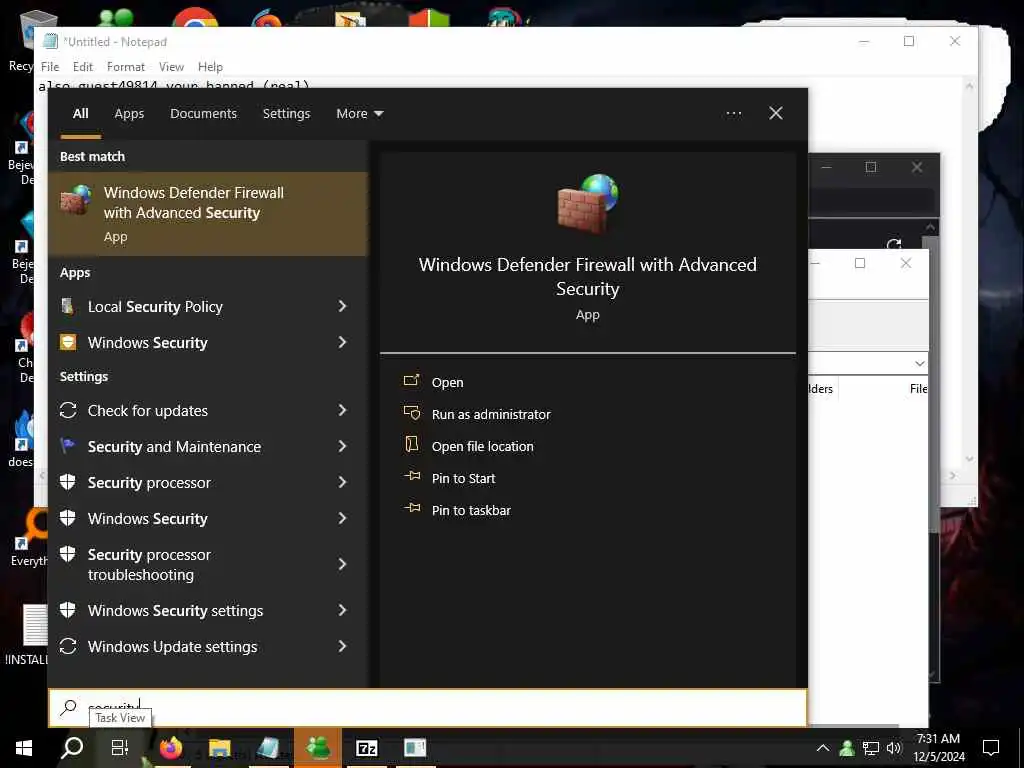Choose Run as administrator
The height and width of the screenshot is (768, 1024).
coord(491,414)
